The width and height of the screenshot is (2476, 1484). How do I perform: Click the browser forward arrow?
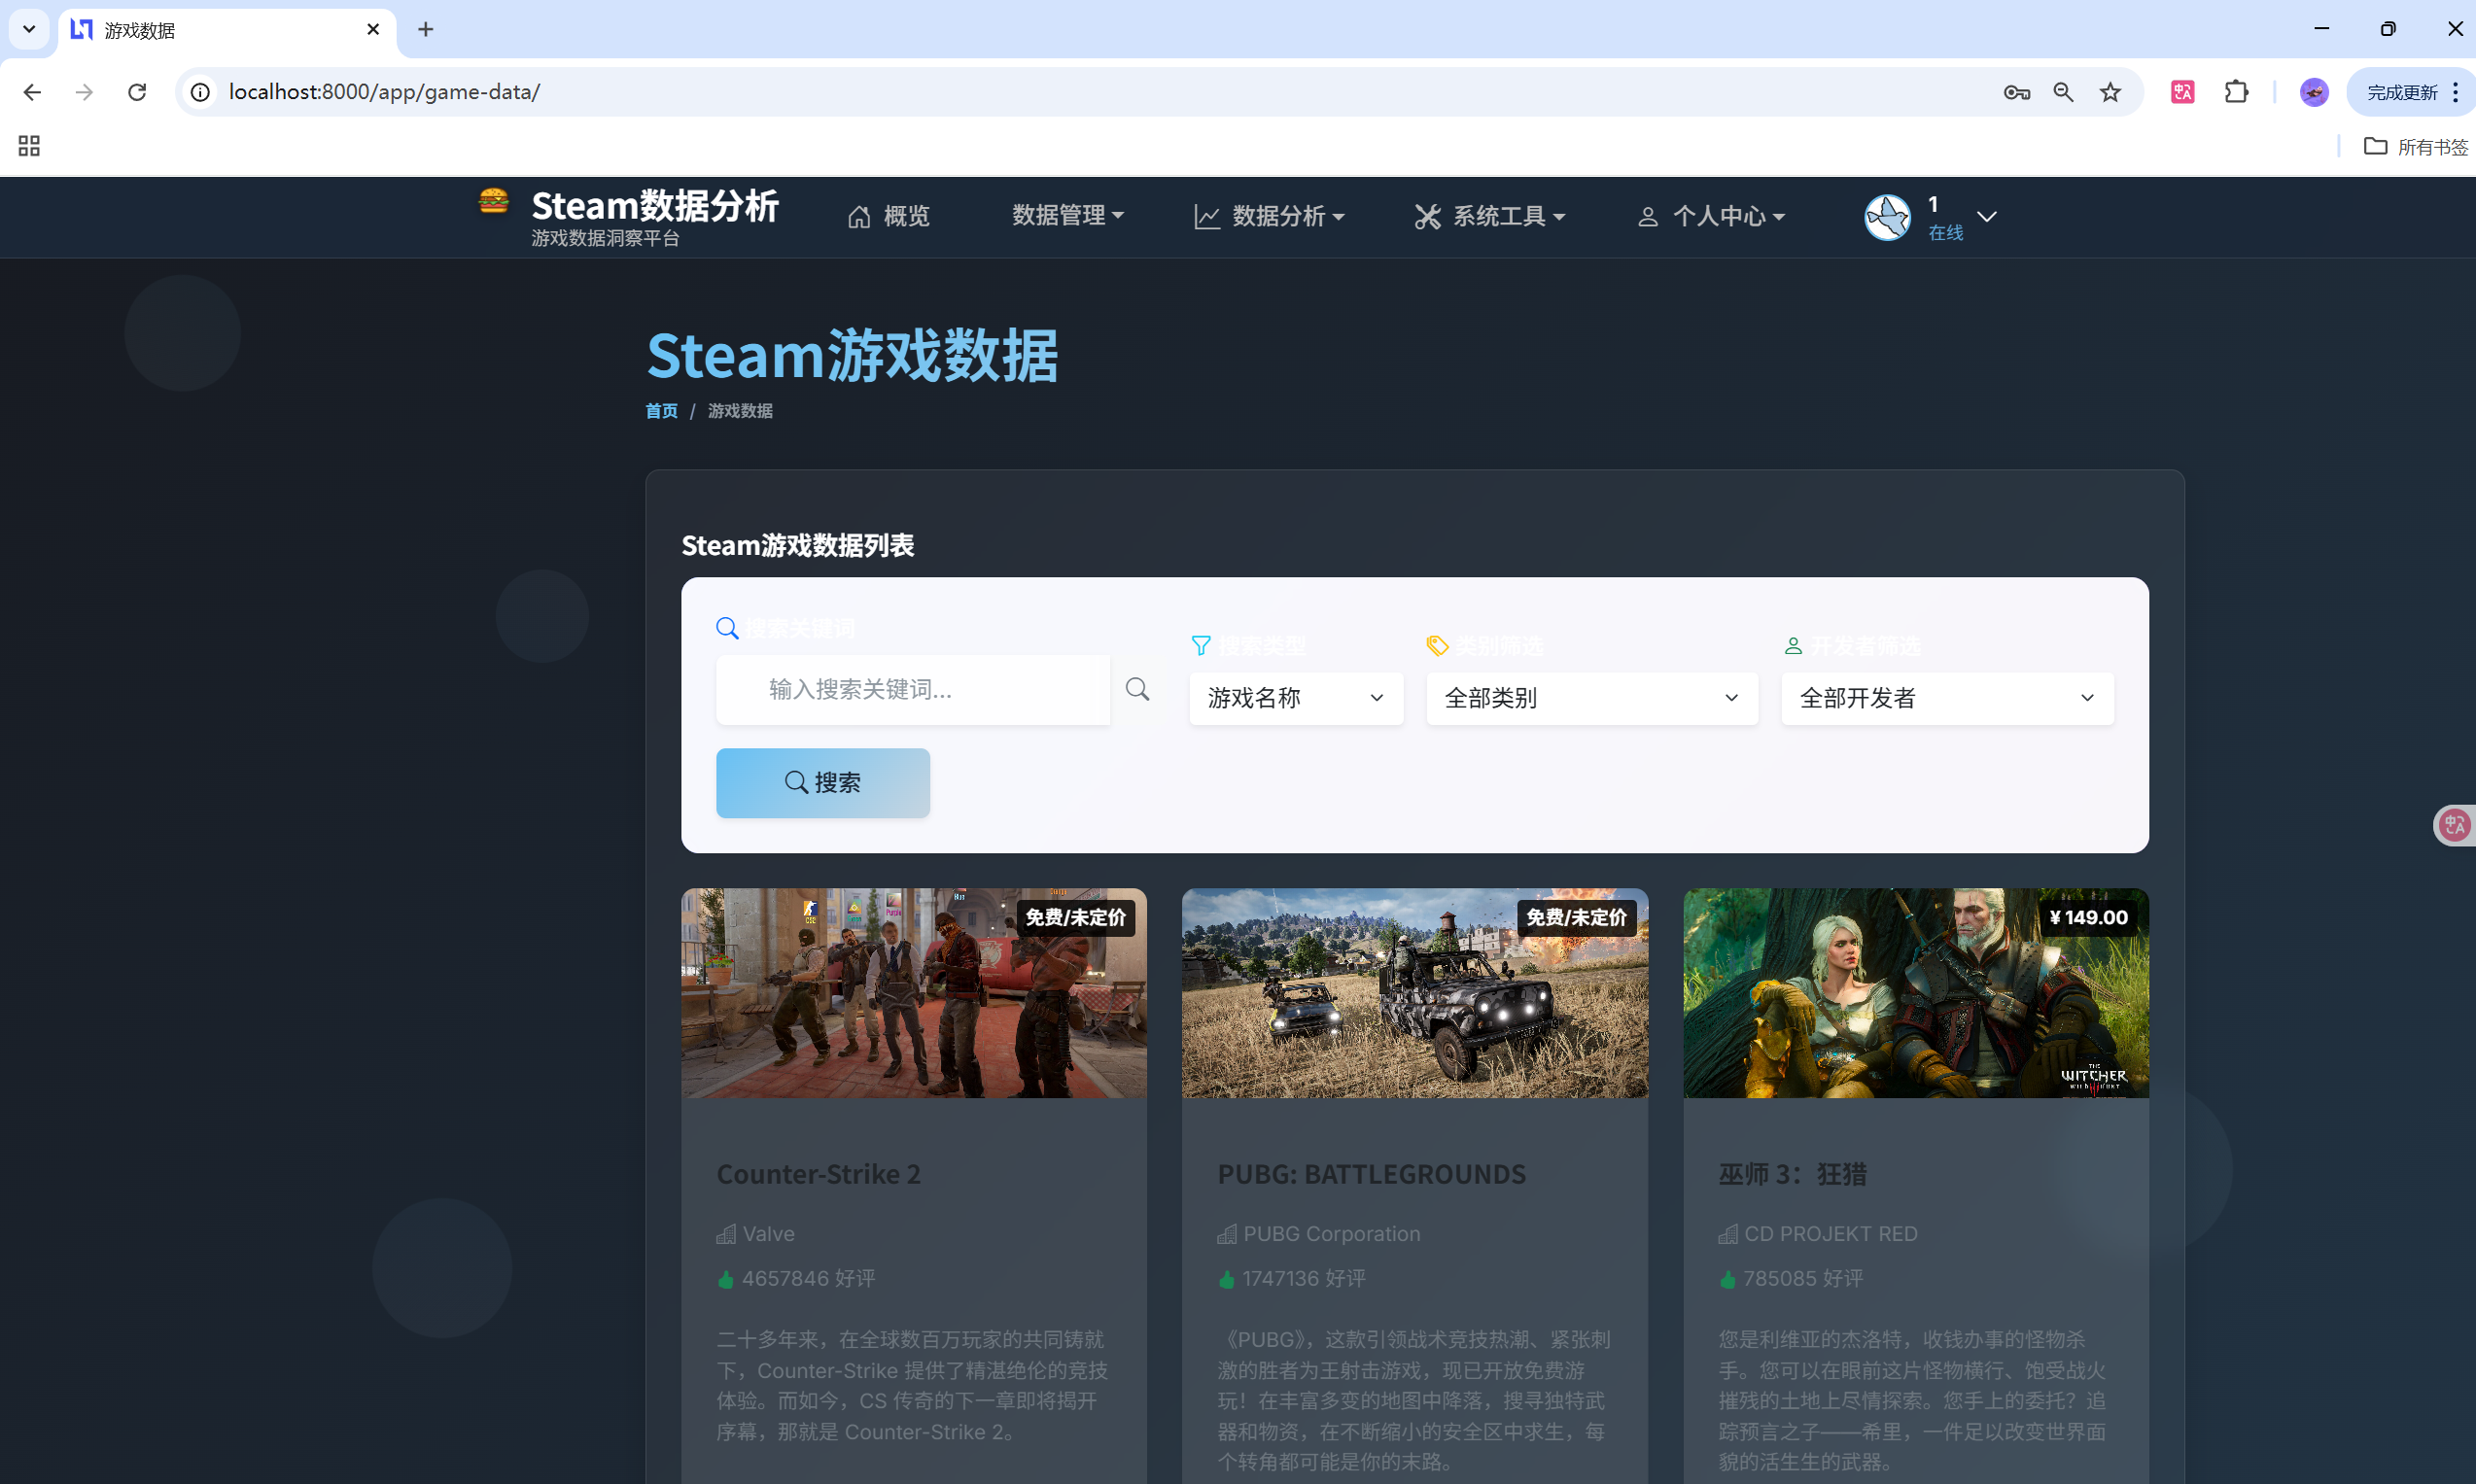pos(84,92)
